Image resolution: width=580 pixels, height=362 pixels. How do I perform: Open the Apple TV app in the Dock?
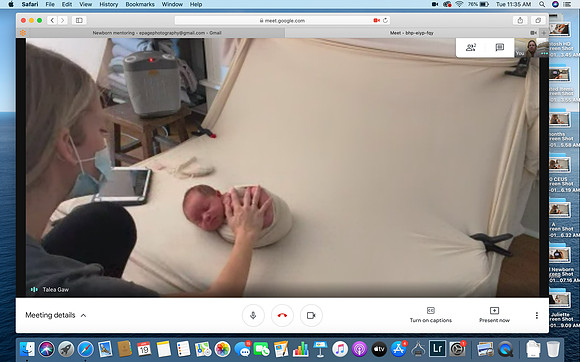point(379,349)
